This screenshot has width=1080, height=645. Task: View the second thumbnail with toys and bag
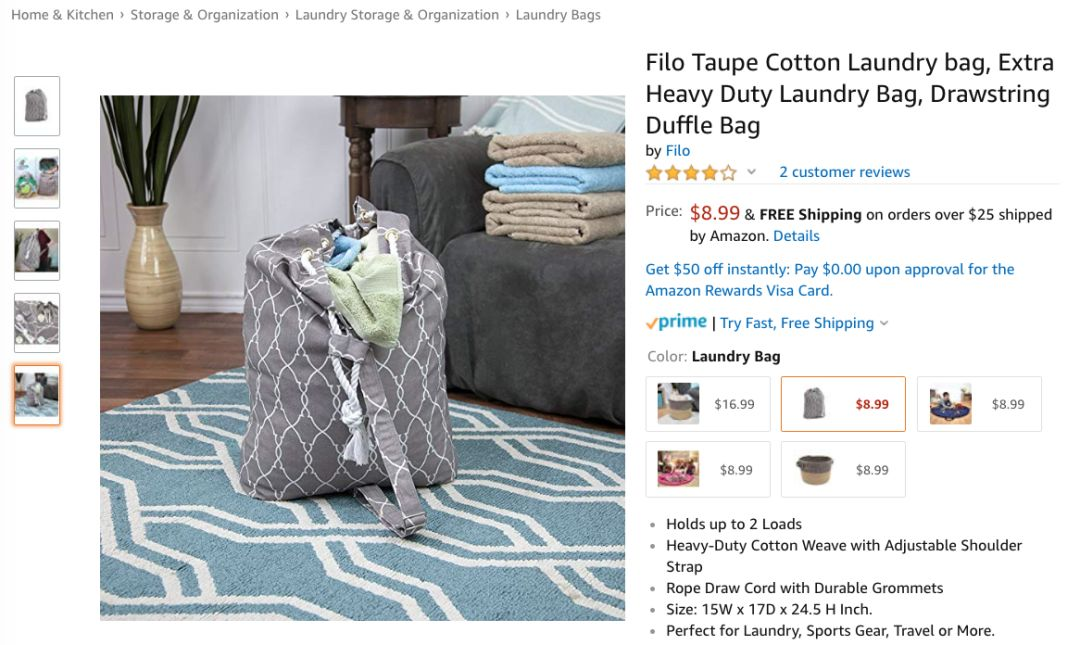pos(37,178)
